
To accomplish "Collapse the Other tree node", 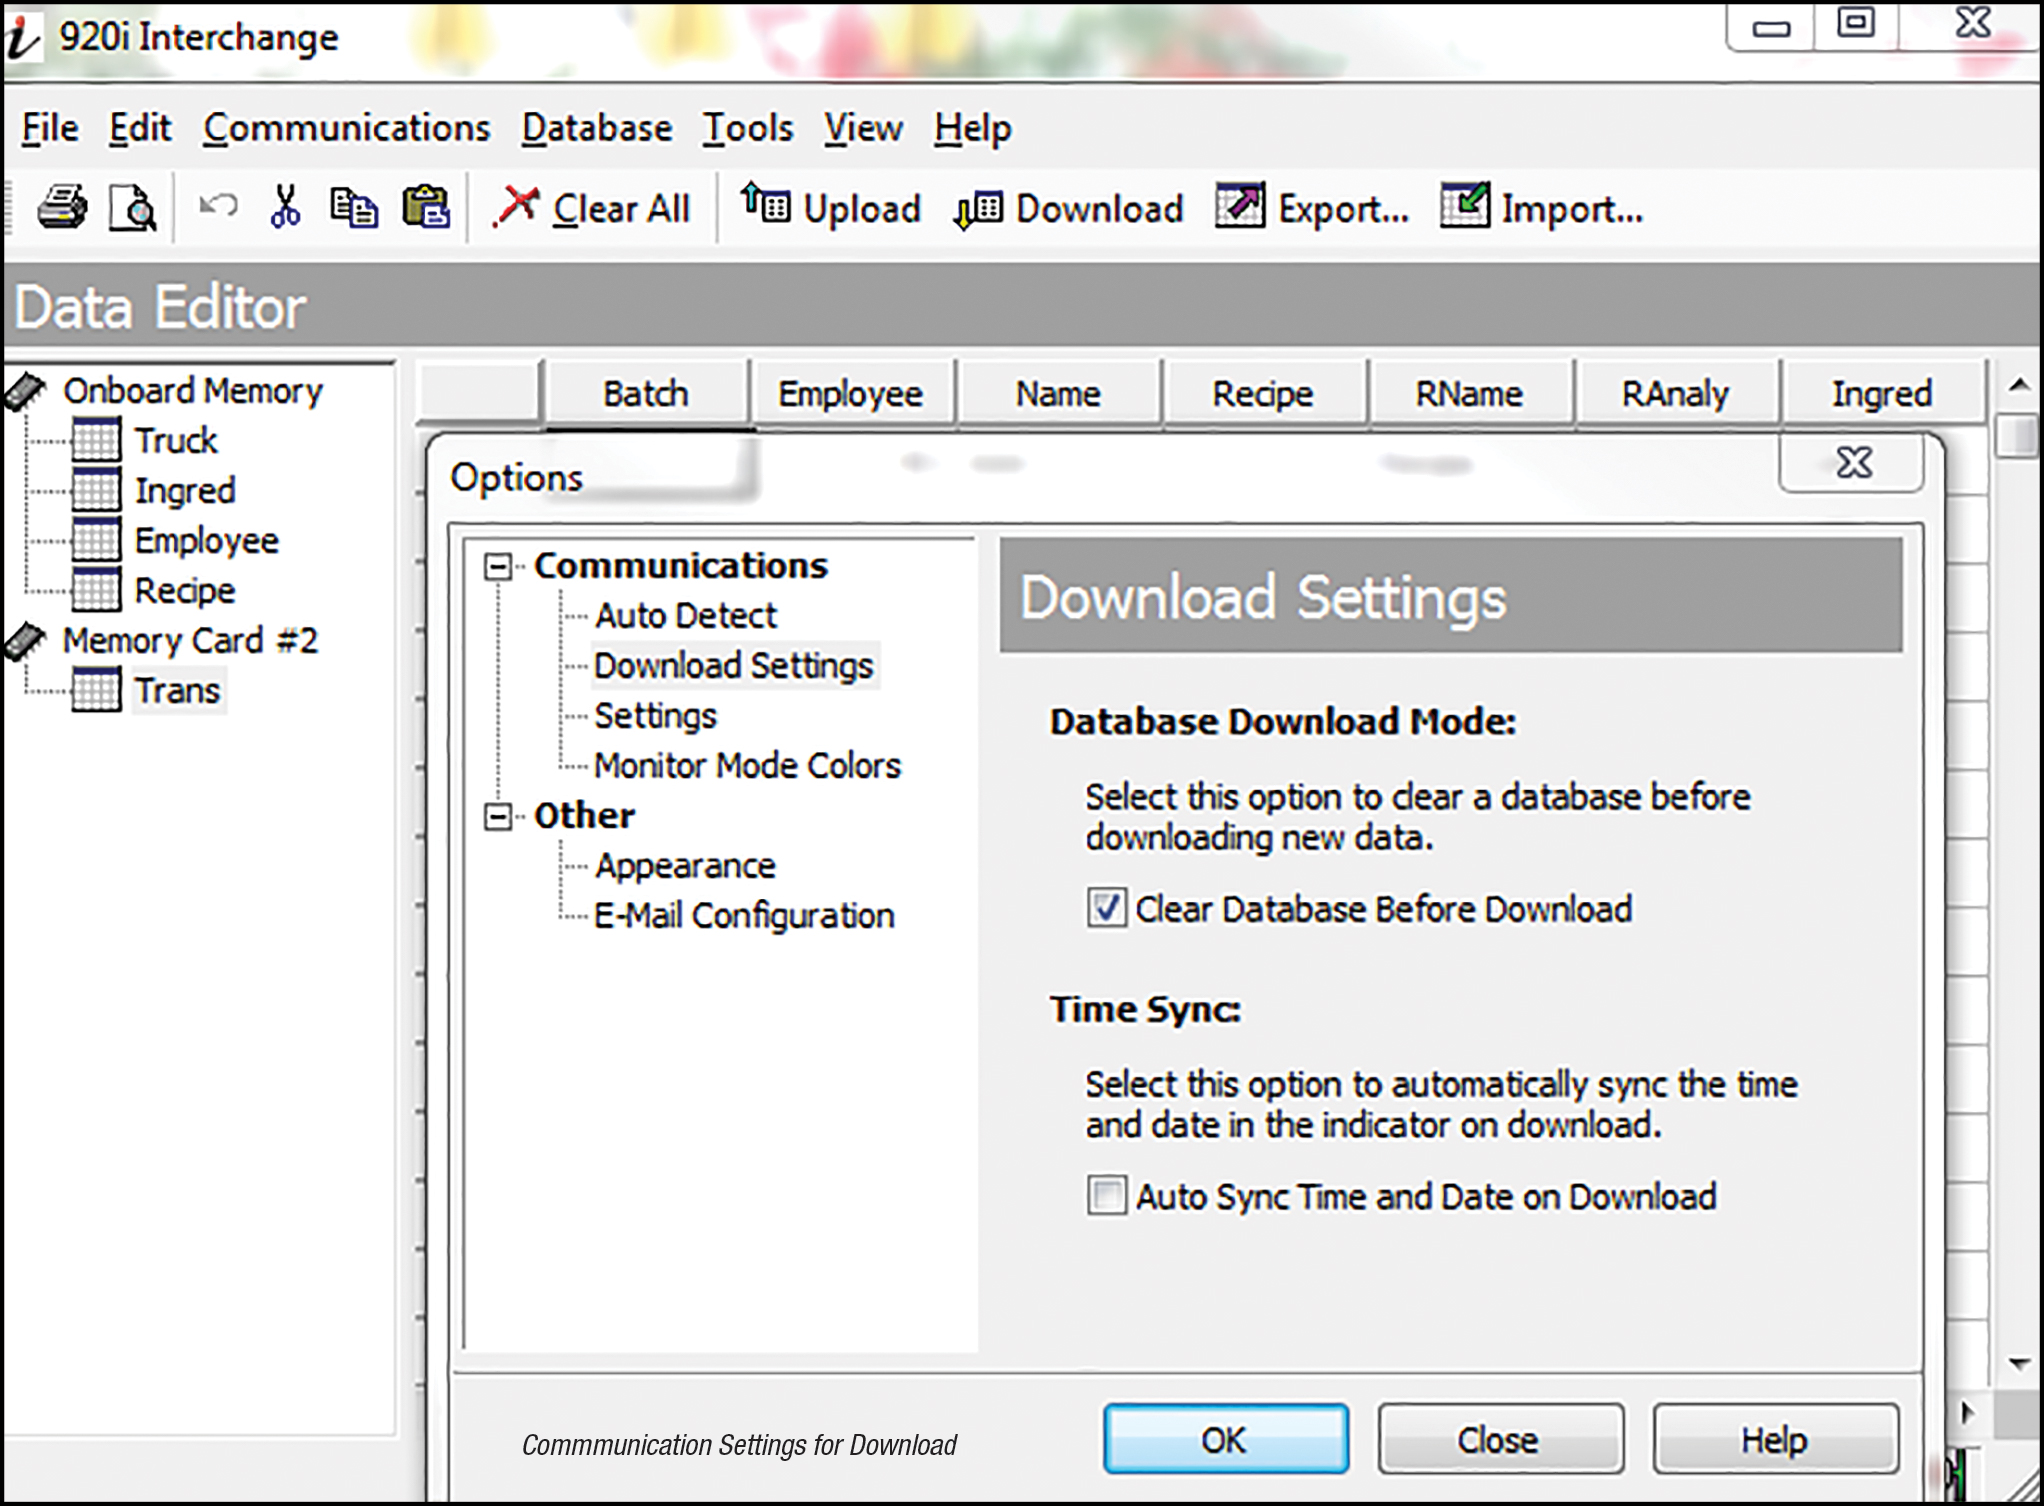I will (x=498, y=817).
